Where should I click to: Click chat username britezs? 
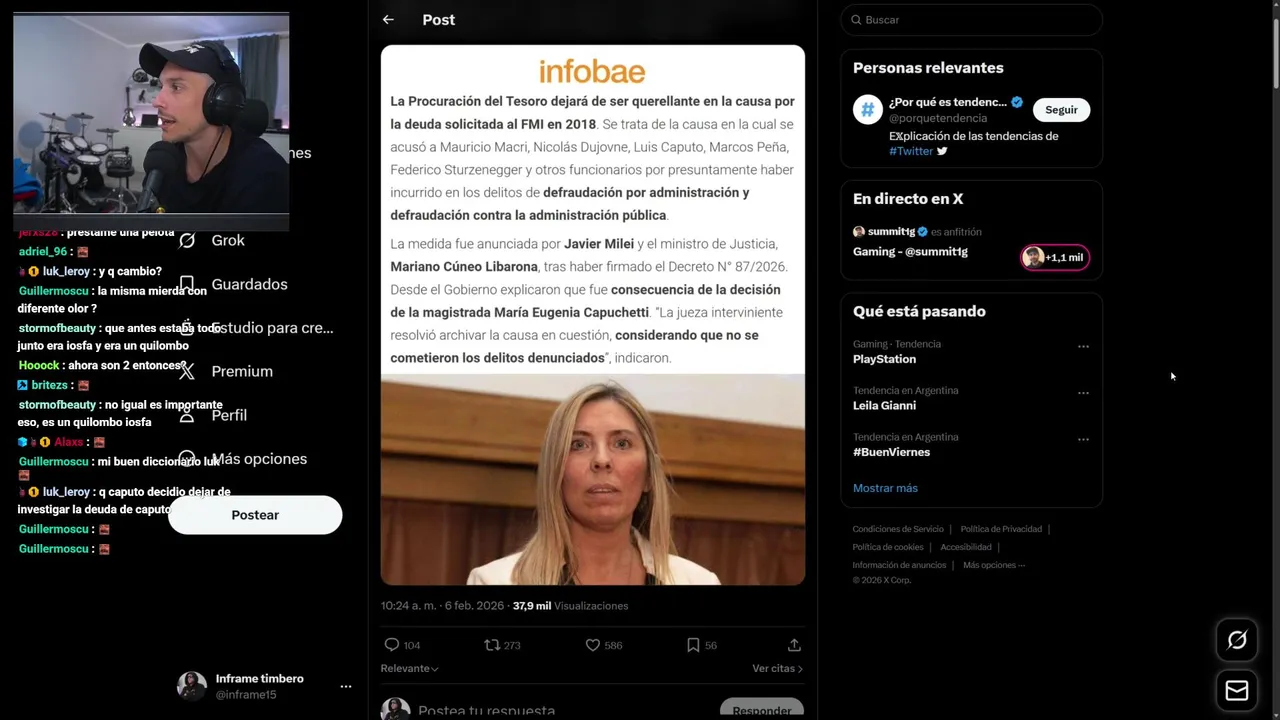(x=49, y=385)
